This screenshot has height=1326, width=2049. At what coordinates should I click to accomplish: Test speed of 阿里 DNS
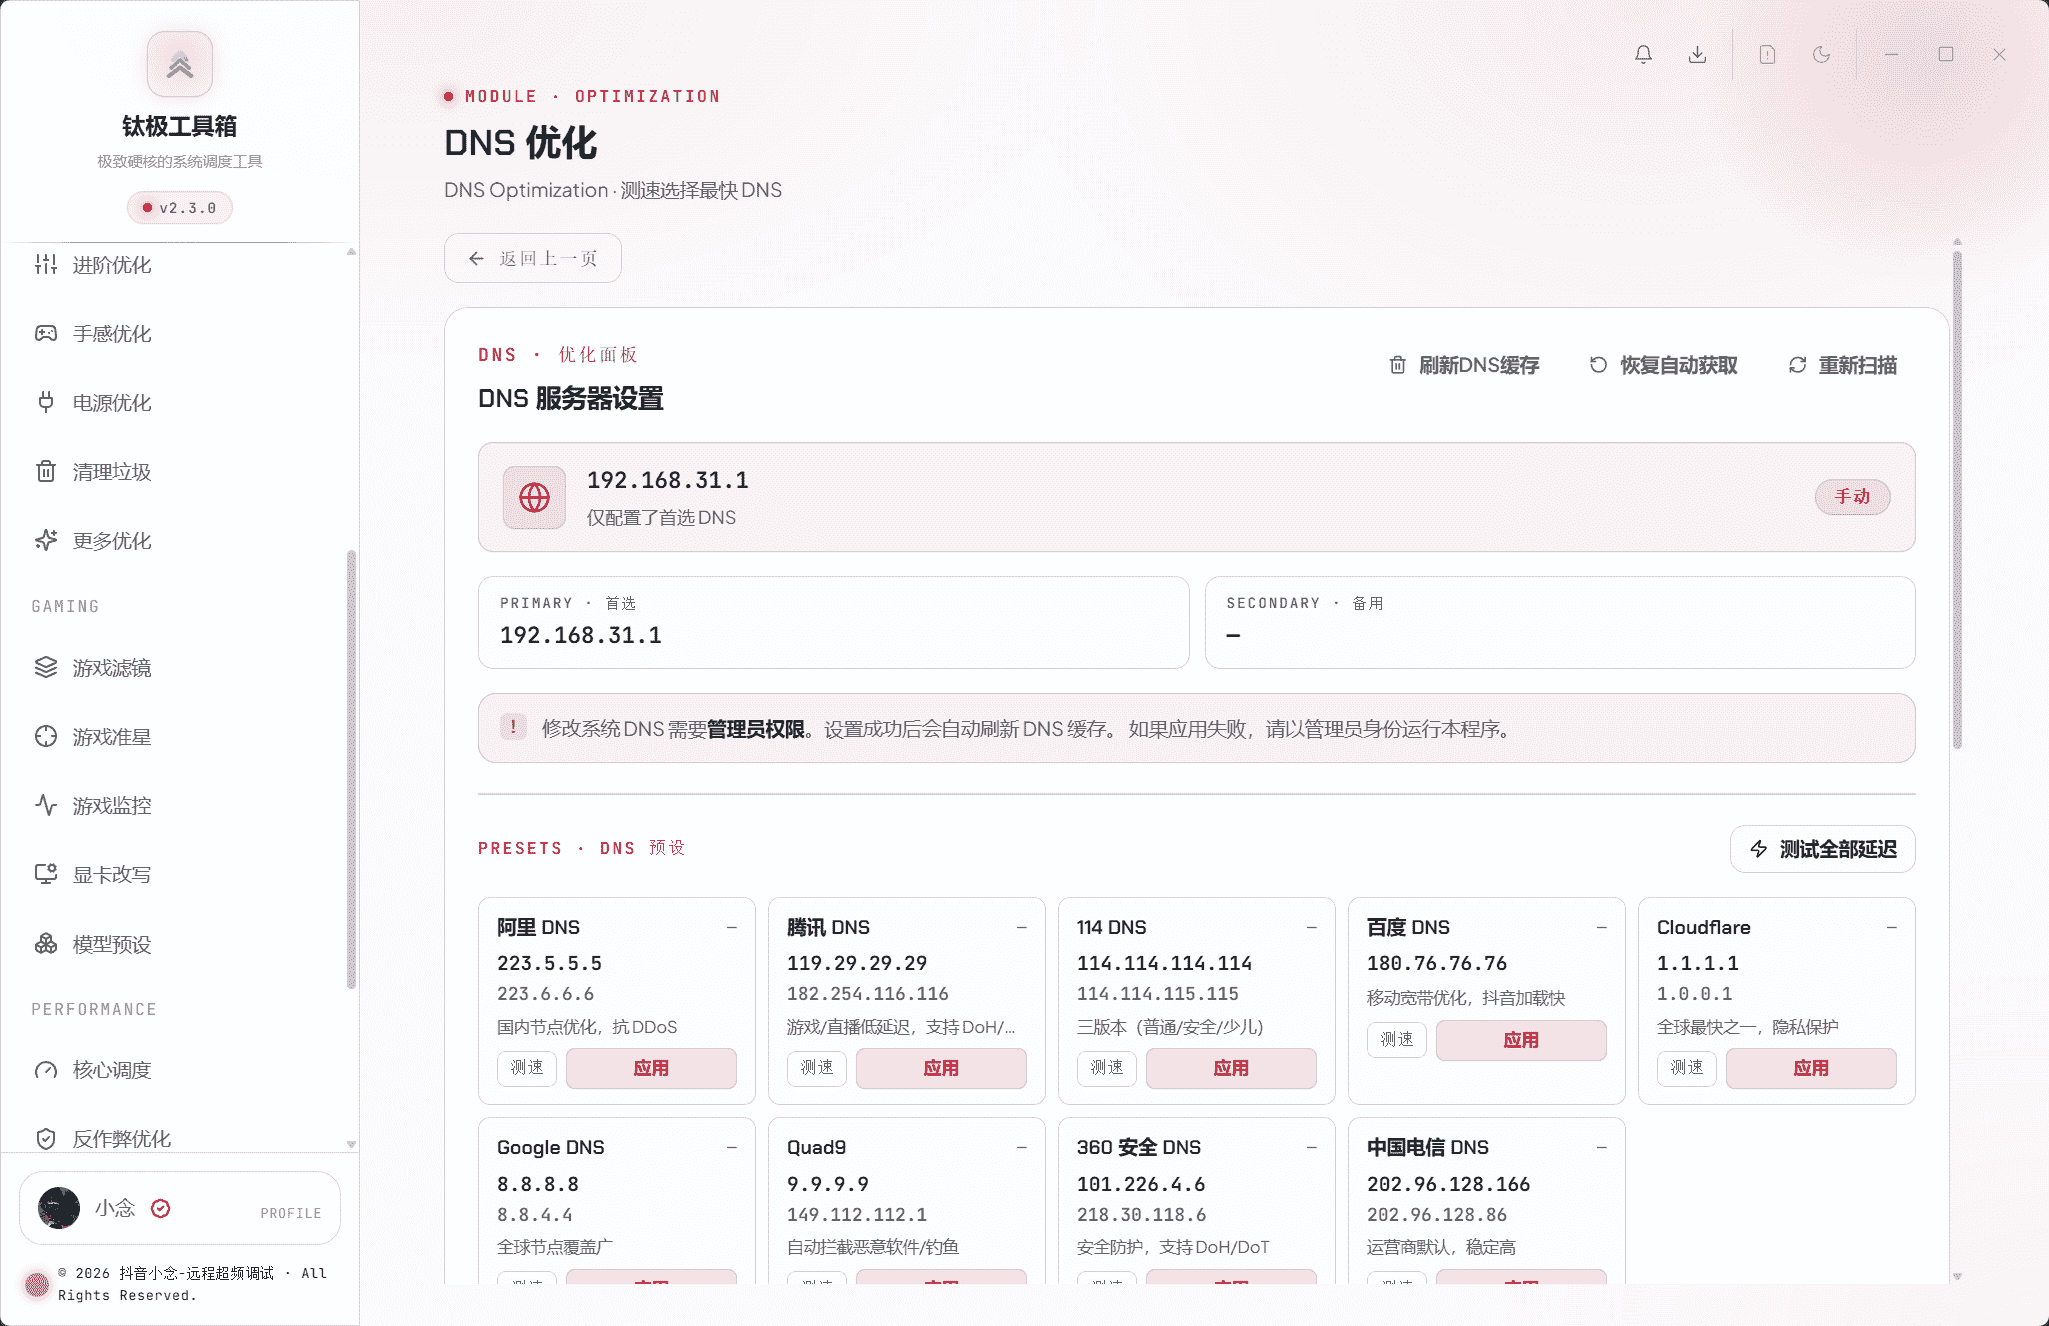pyautogui.click(x=527, y=1068)
